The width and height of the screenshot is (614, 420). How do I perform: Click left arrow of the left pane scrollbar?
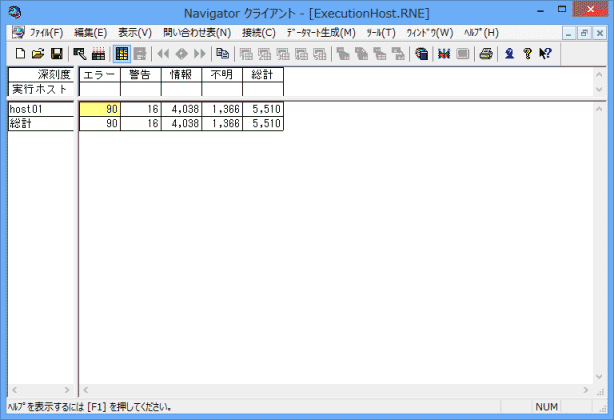[13, 388]
